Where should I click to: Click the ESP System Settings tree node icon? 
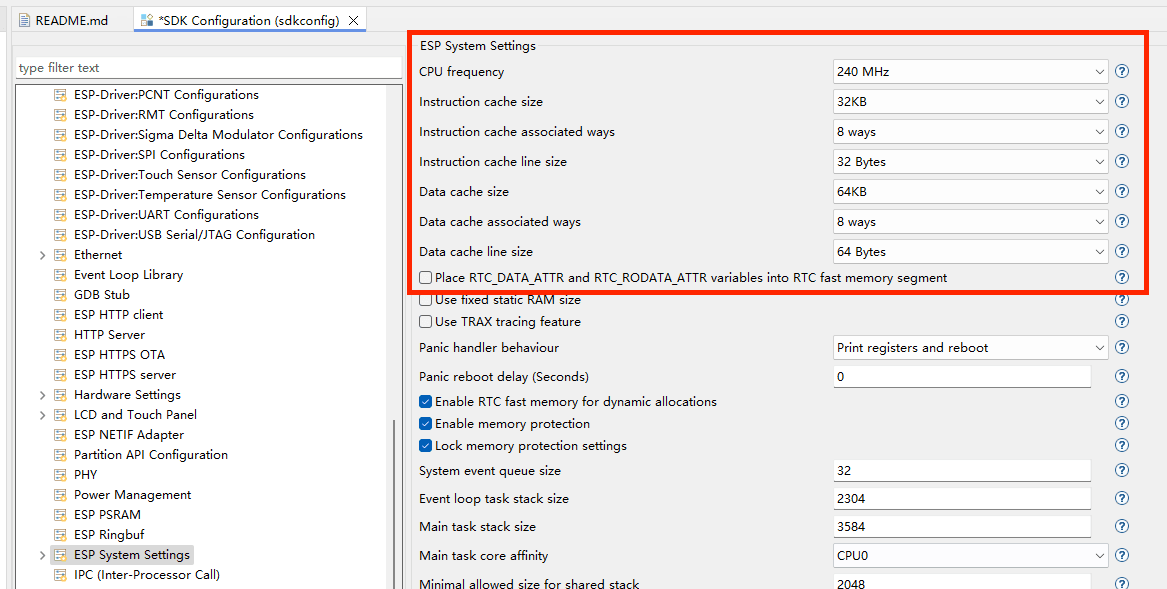(60, 555)
